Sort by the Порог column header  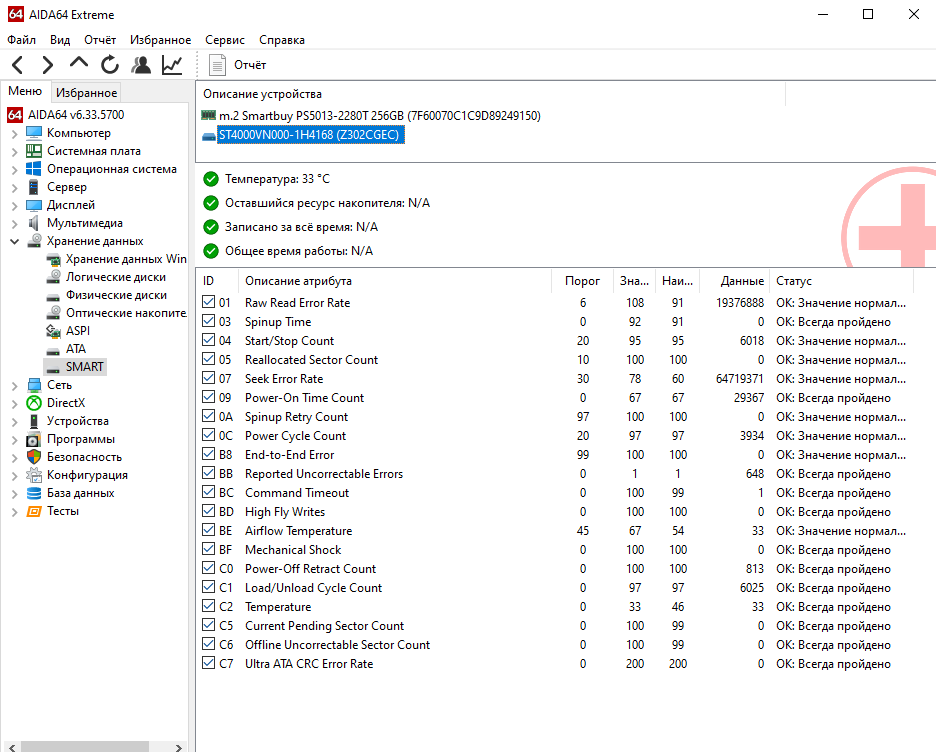point(582,281)
